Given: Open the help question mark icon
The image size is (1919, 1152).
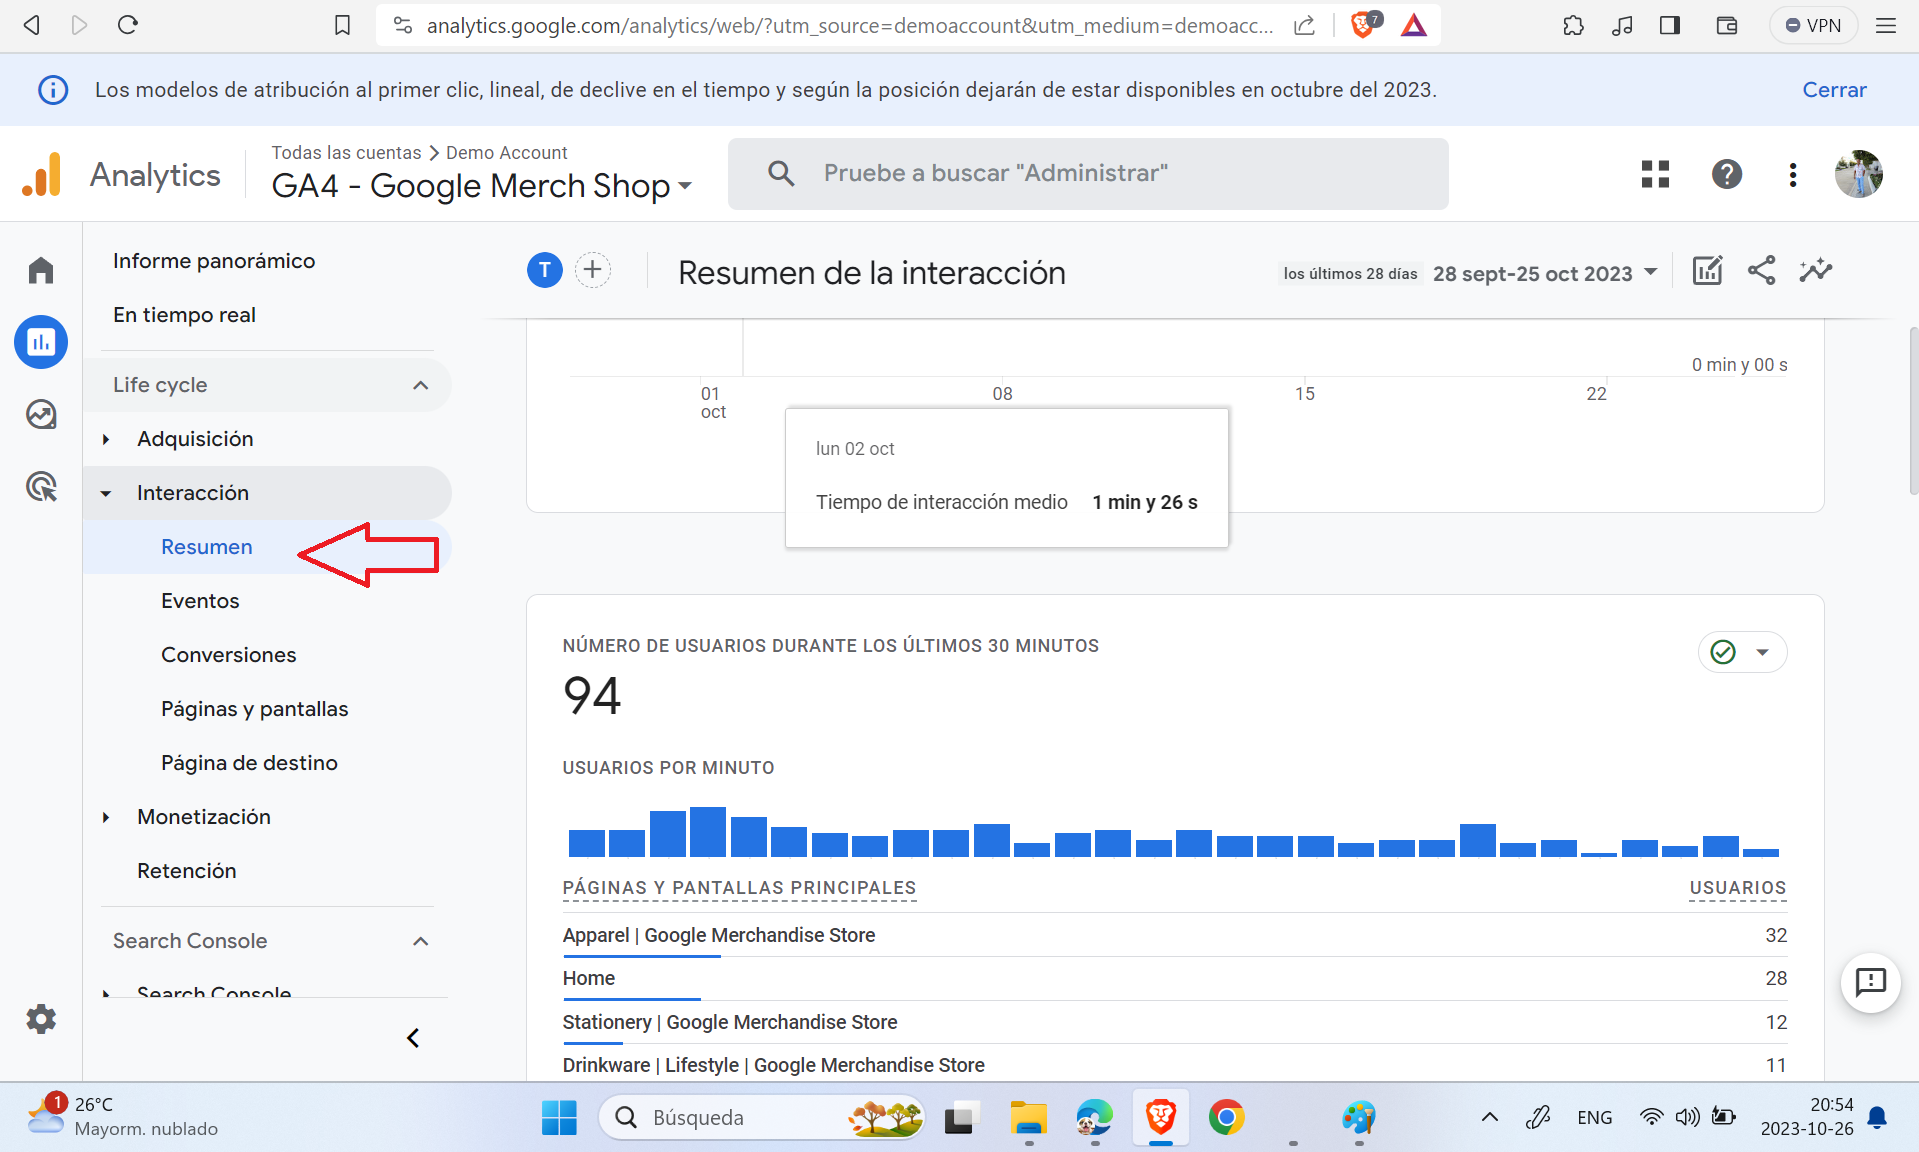Looking at the screenshot, I should (1726, 174).
